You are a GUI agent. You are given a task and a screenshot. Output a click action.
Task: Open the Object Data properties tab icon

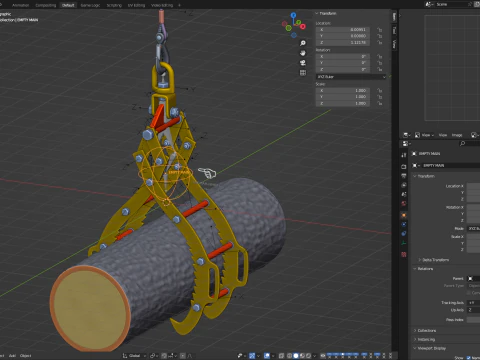pyautogui.click(x=404, y=243)
